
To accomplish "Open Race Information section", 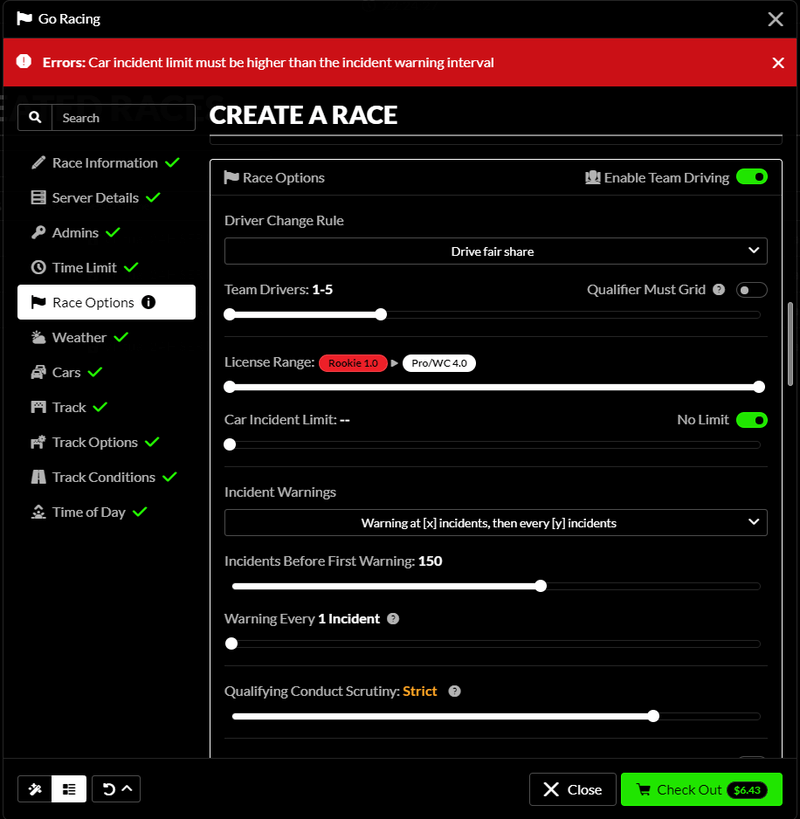I will pyautogui.click(x=106, y=163).
